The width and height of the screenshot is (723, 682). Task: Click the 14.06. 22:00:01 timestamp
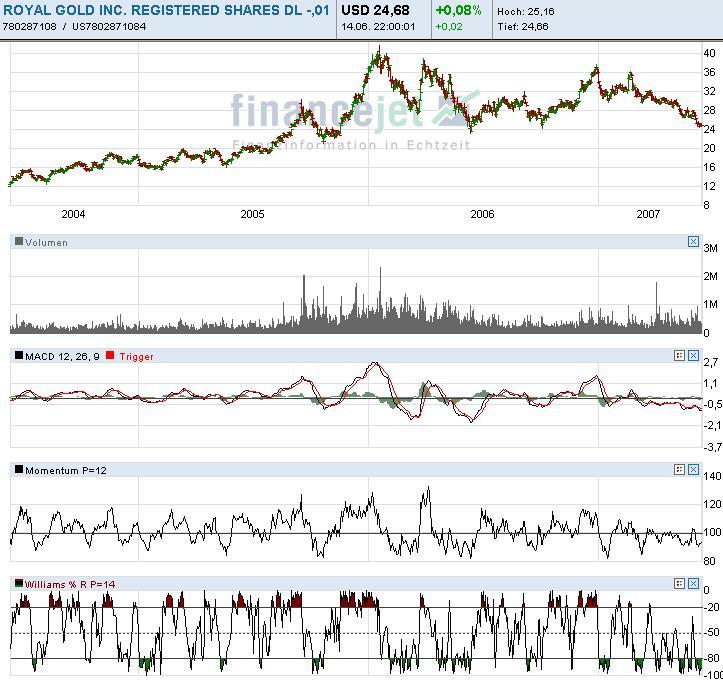point(378,26)
